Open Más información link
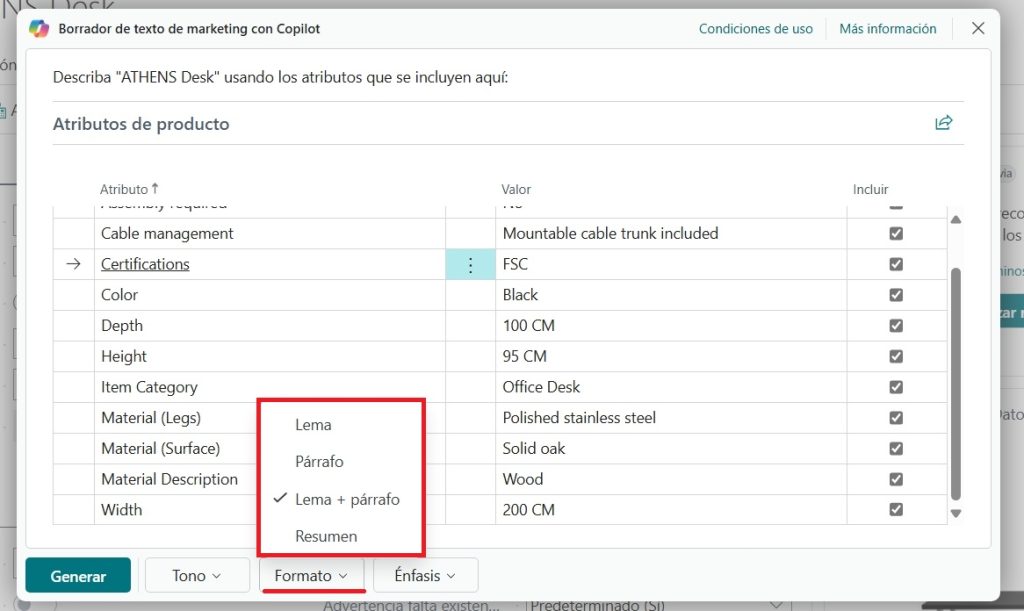 click(888, 29)
